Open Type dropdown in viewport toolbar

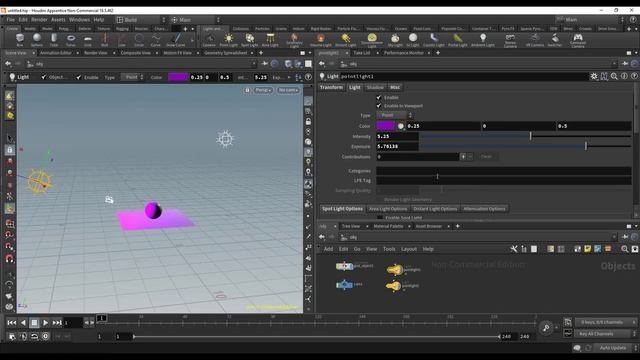tap(132, 77)
